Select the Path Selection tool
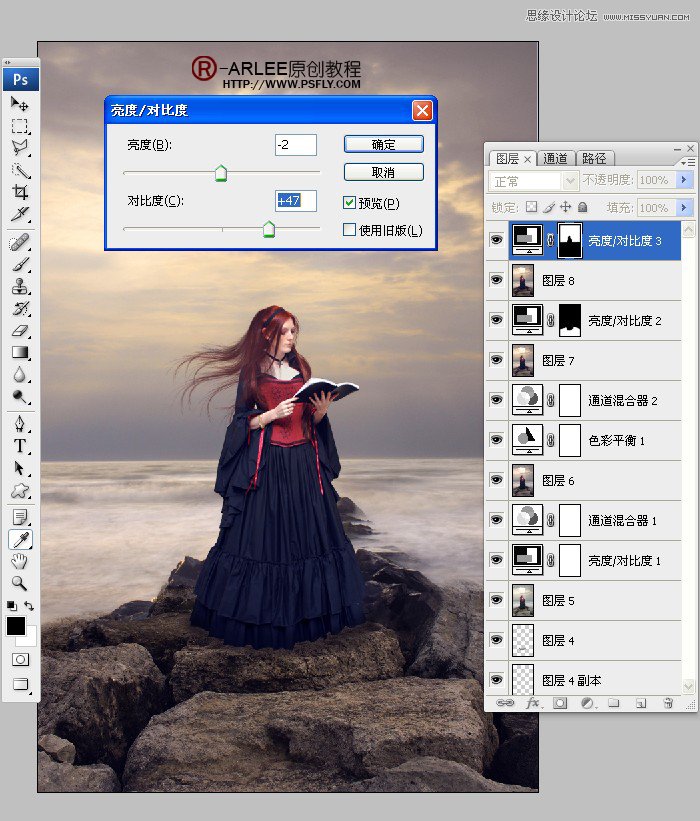The image size is (700, 821). click(x=20, y=468)
